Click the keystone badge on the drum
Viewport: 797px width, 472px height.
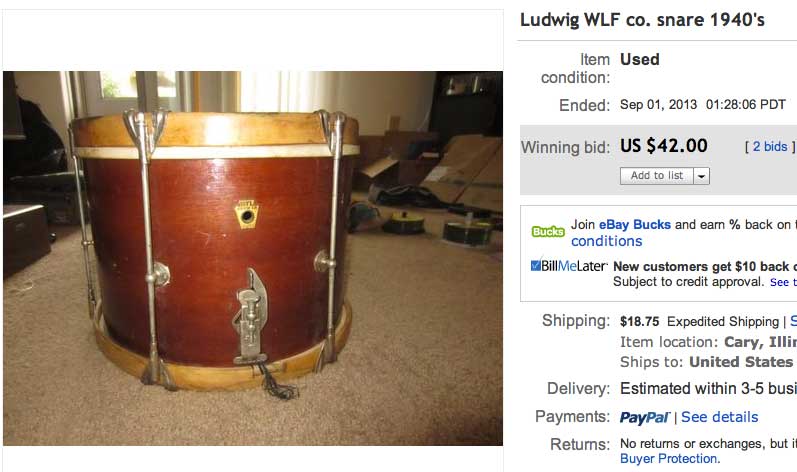coord(247,214)
